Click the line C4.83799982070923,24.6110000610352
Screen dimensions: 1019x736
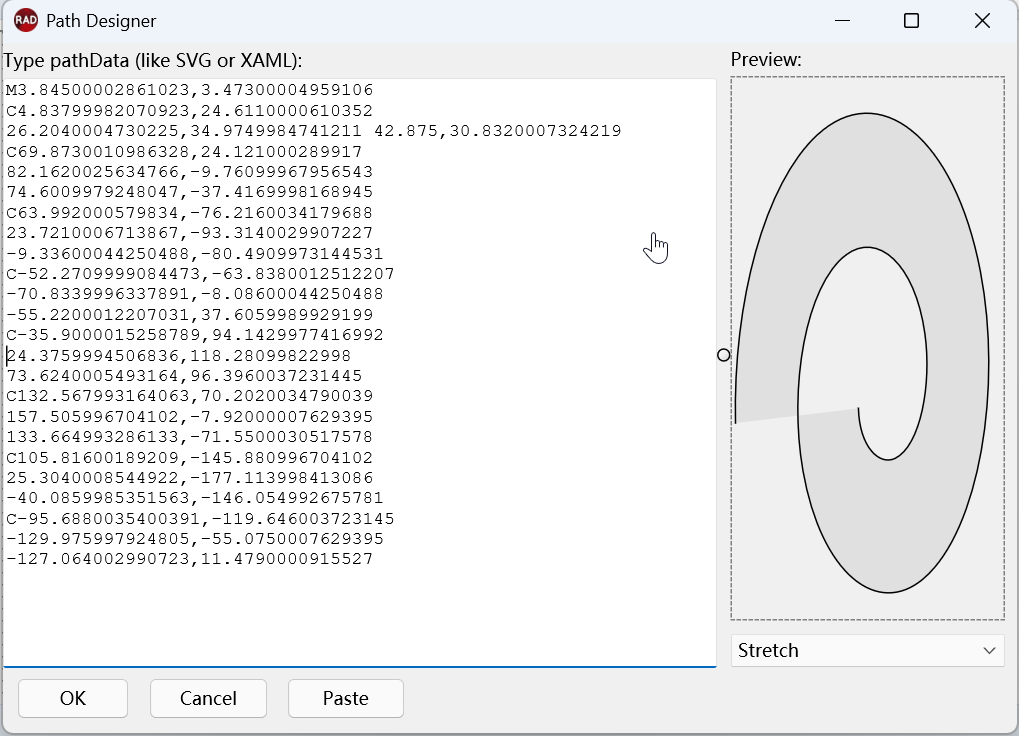[x=190, y=110]
